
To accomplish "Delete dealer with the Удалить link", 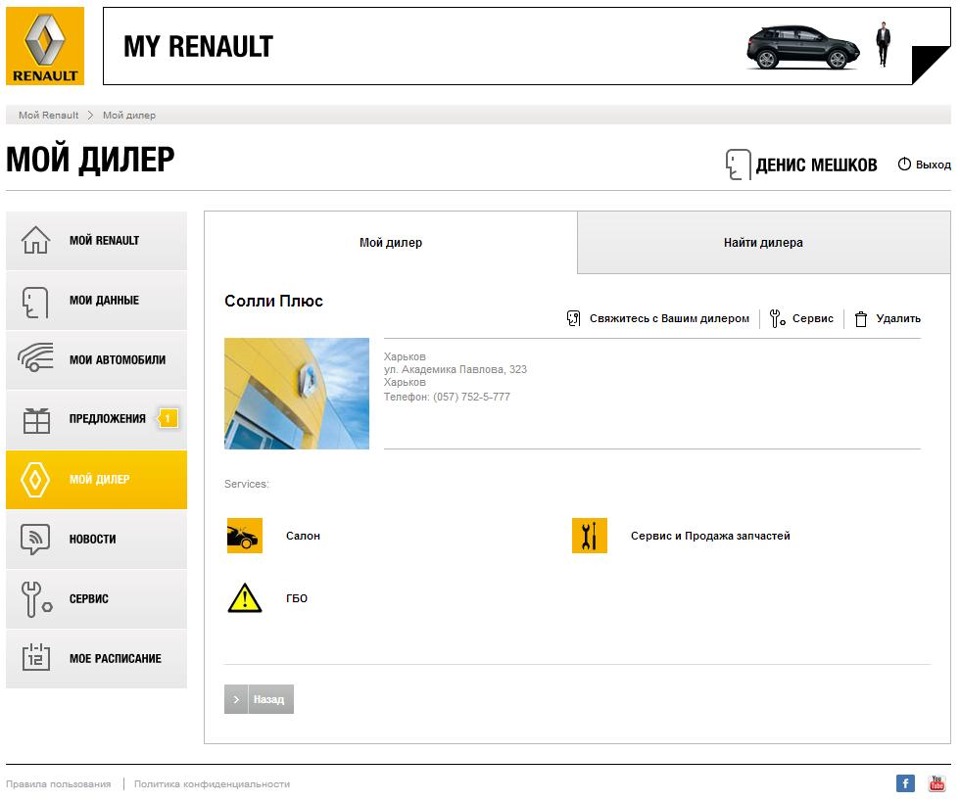I will coord(898,318).
